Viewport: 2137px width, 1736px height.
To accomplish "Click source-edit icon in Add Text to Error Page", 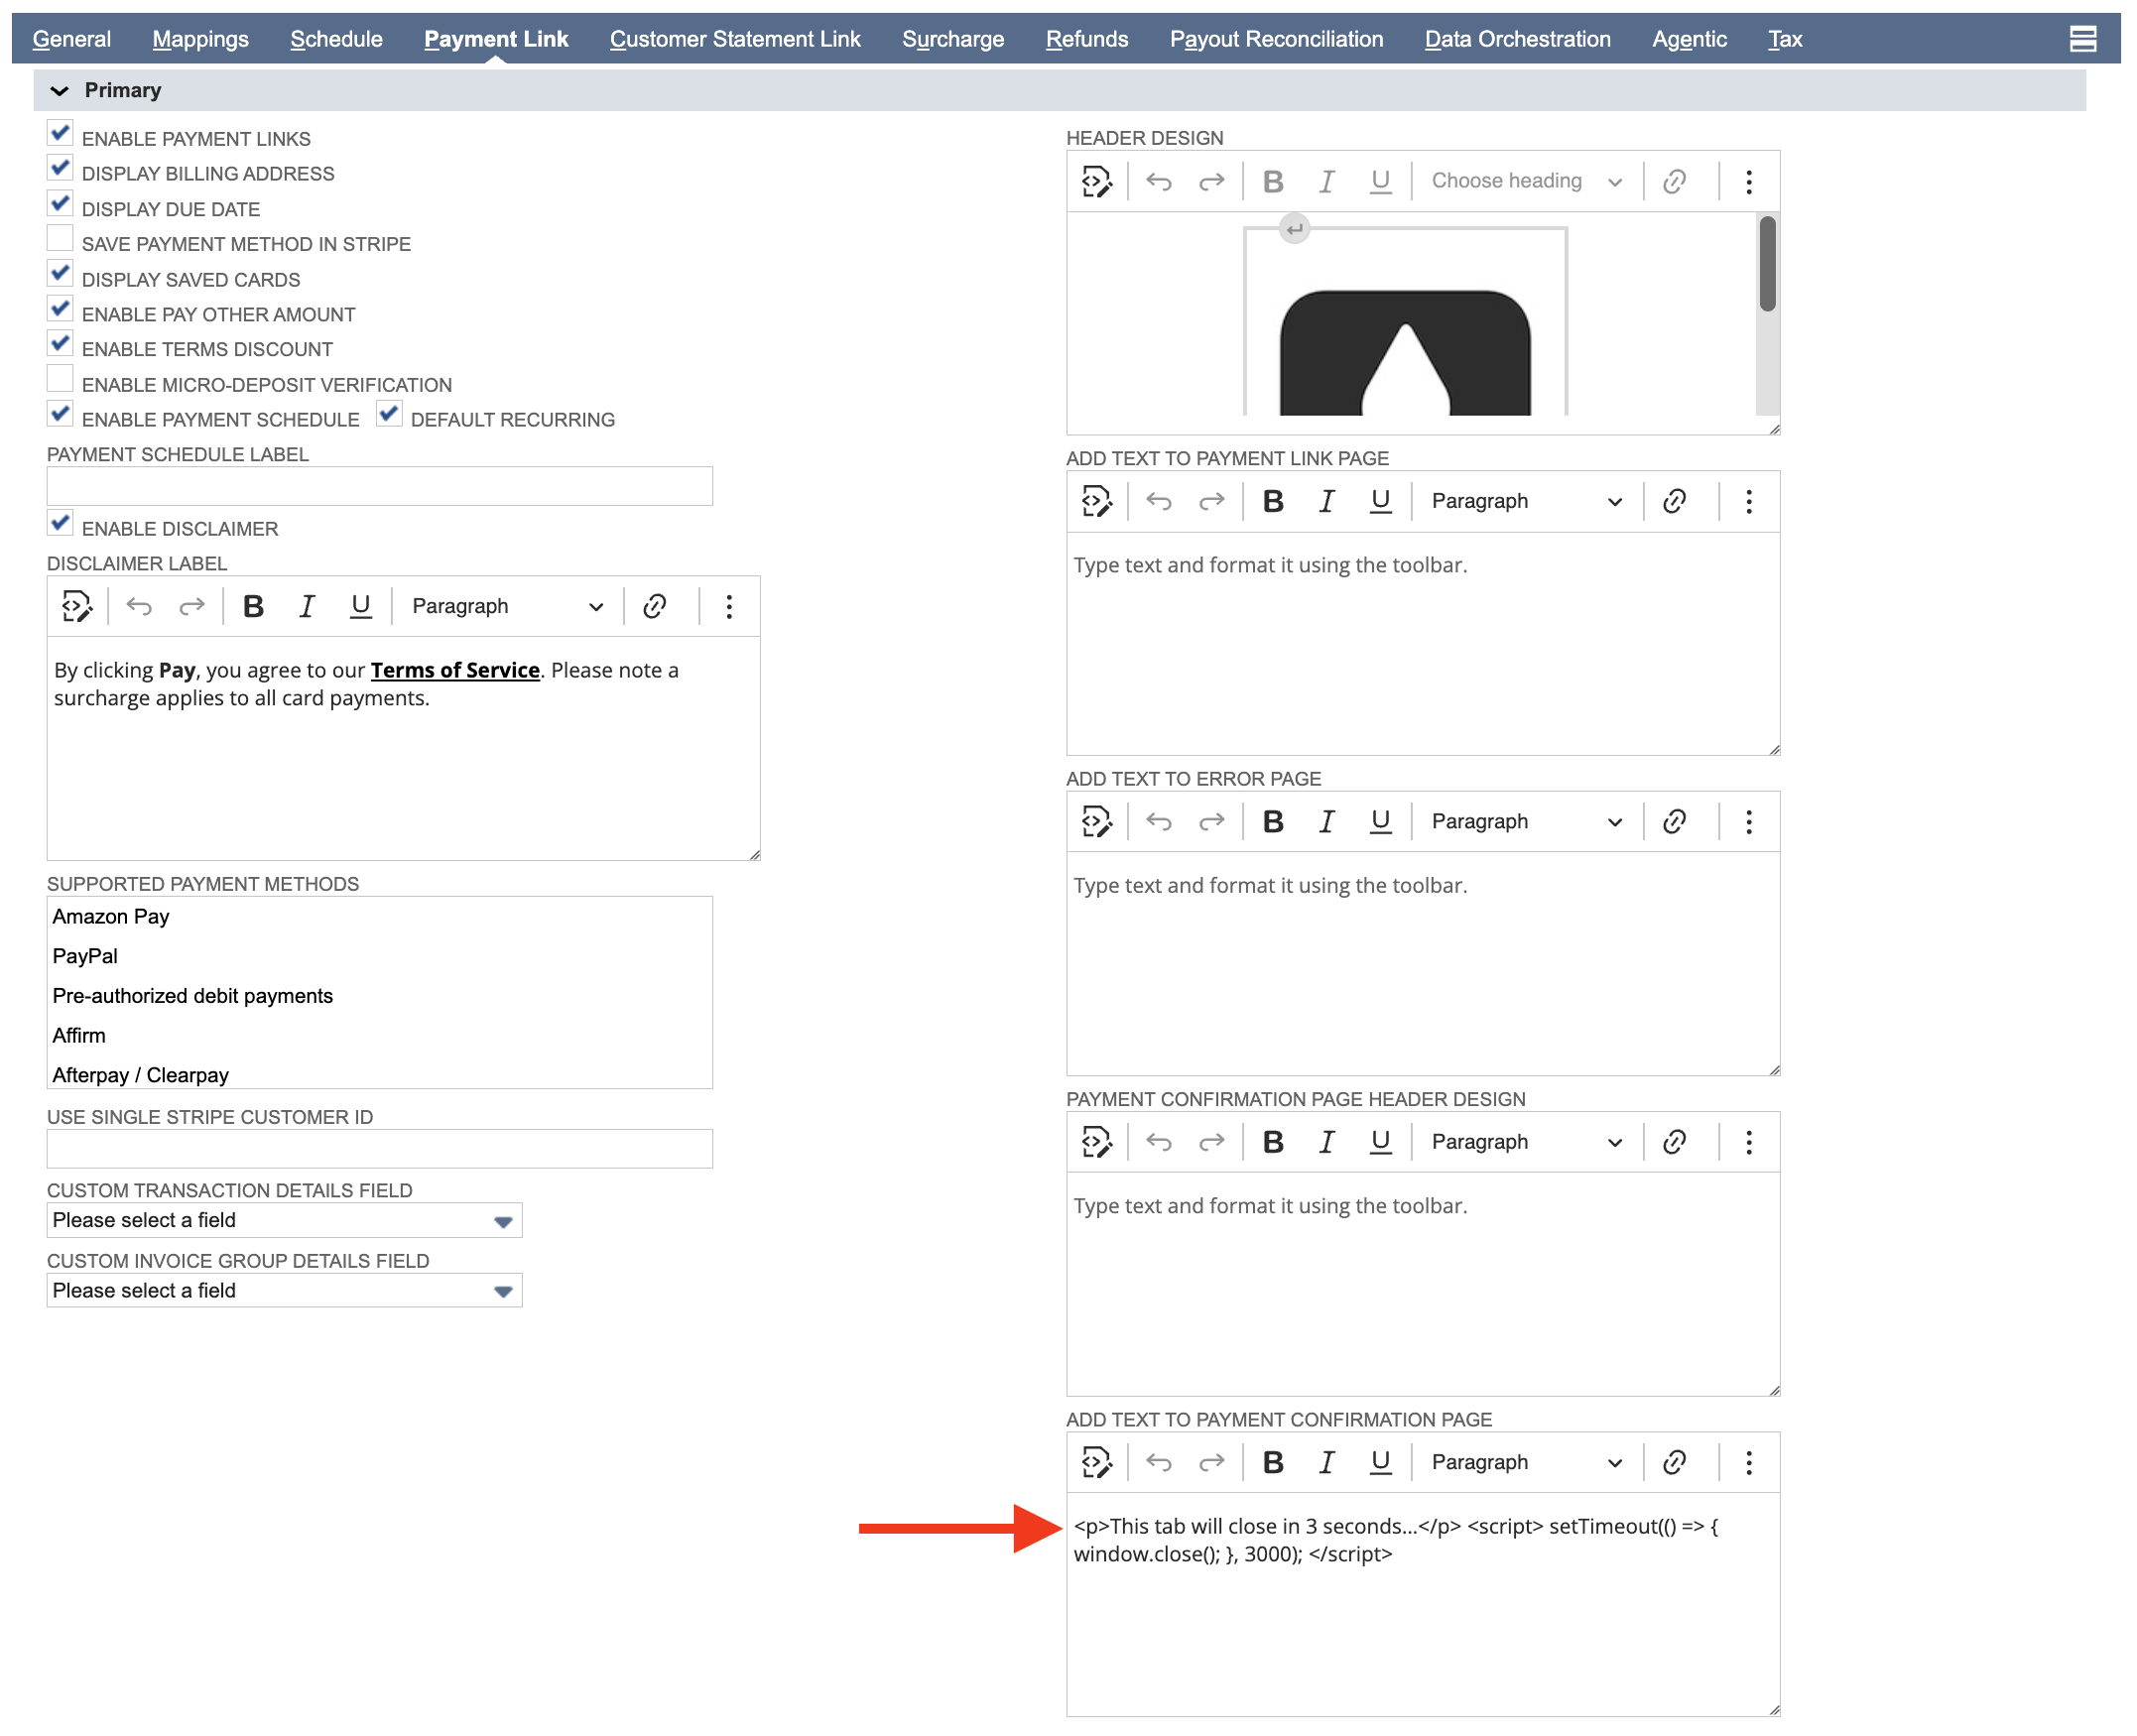I will (1097, 822).
